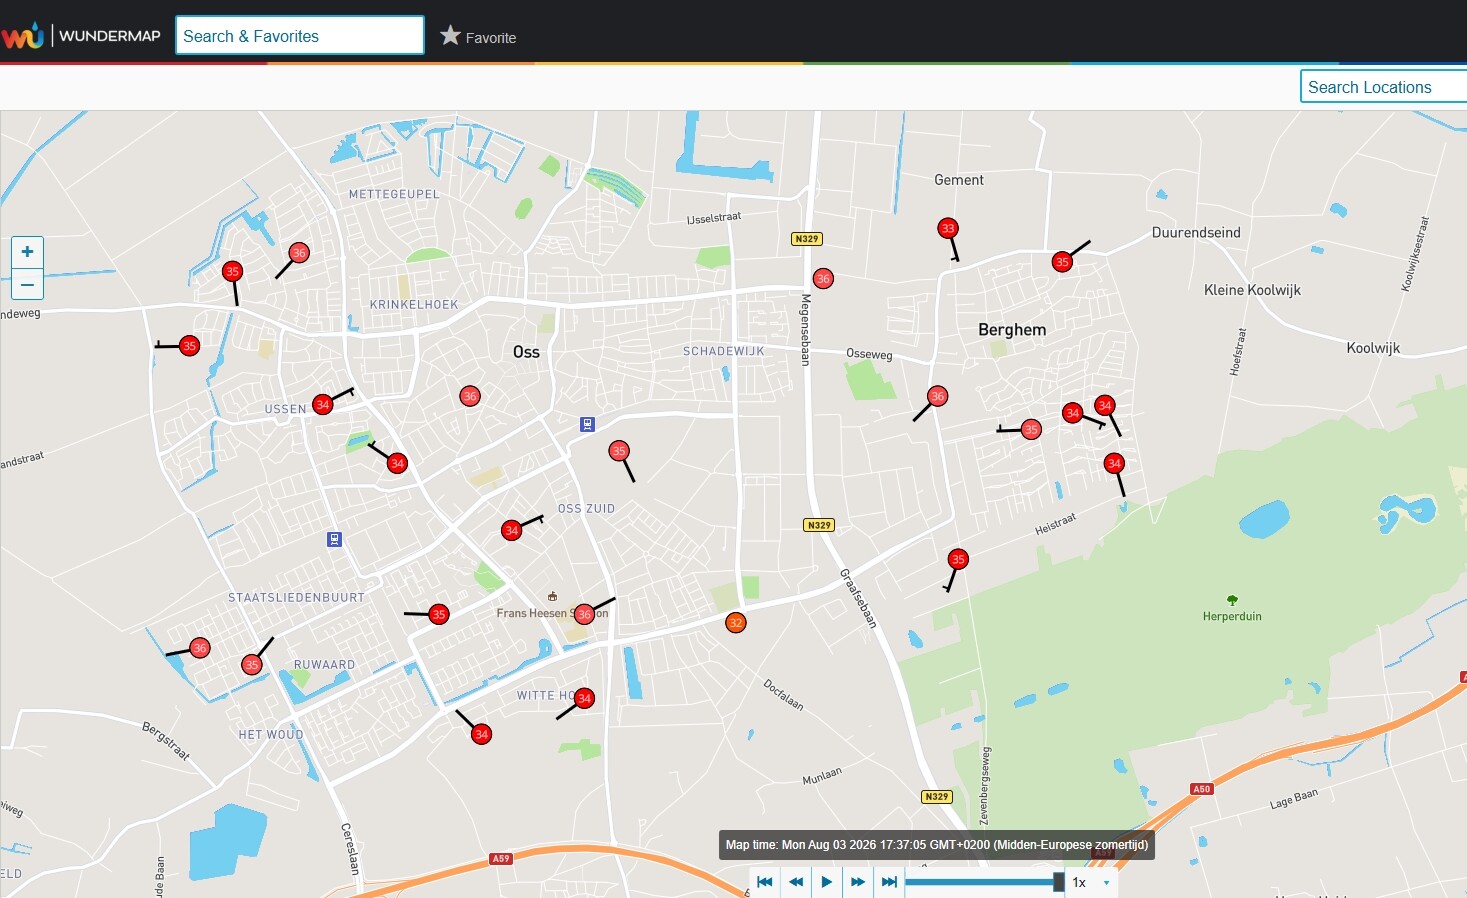Select the orange station marker 32

(x=736, y=623)
